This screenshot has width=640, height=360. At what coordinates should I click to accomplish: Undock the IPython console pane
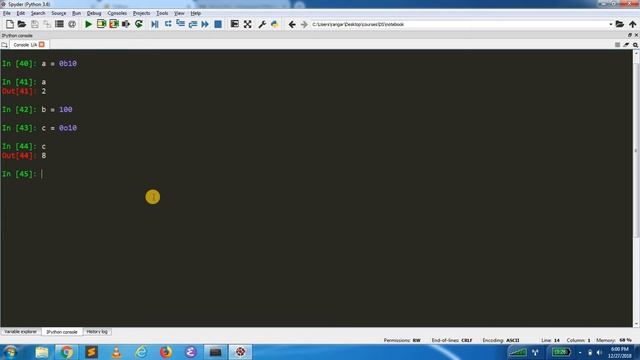(629, 36)
